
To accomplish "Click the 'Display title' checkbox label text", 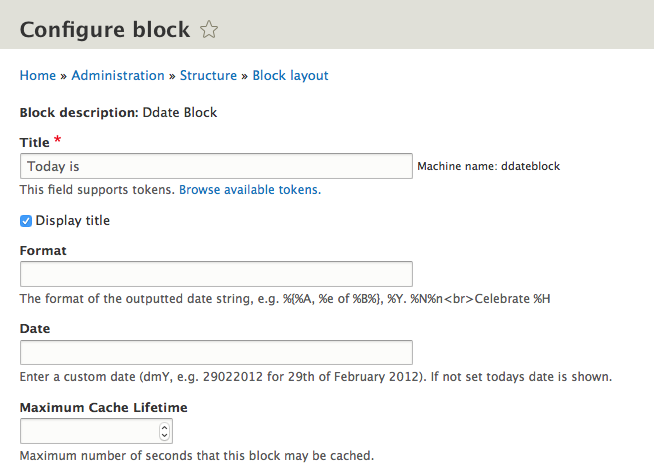I will tap(73, 221).
